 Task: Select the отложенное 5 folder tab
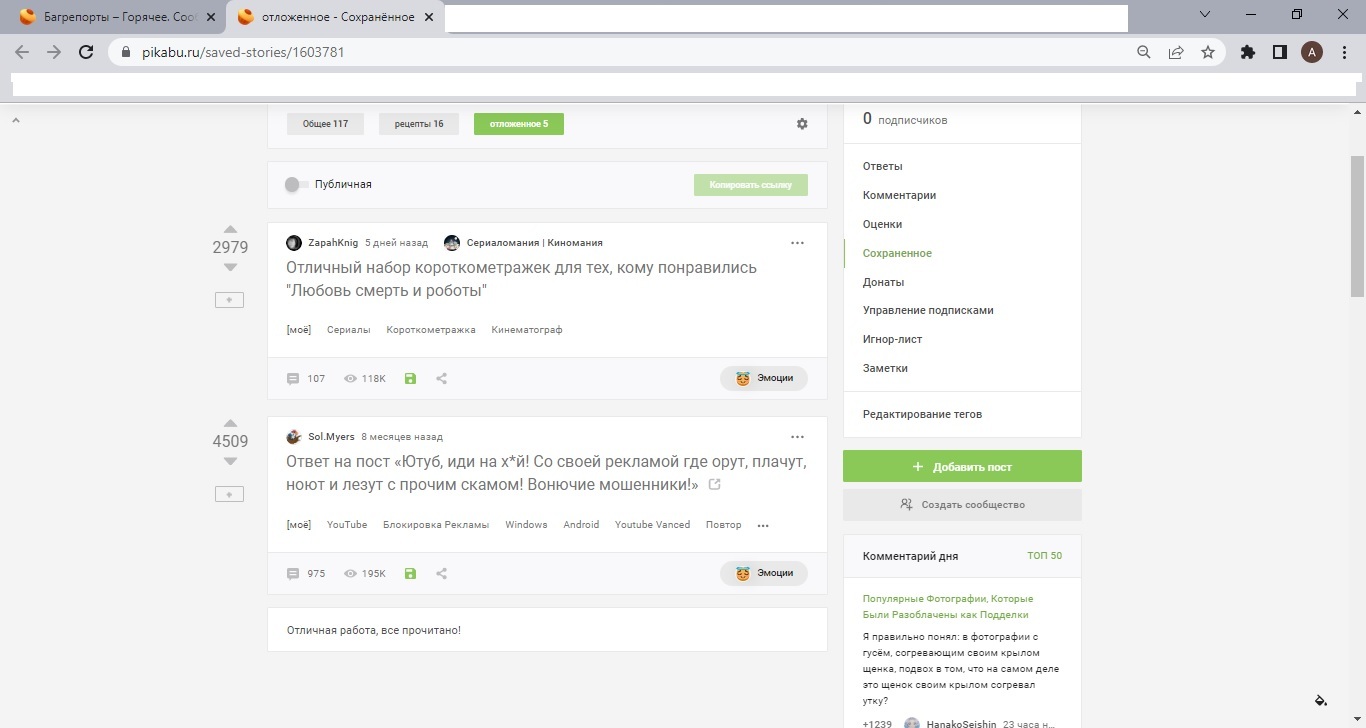point(519,124)
